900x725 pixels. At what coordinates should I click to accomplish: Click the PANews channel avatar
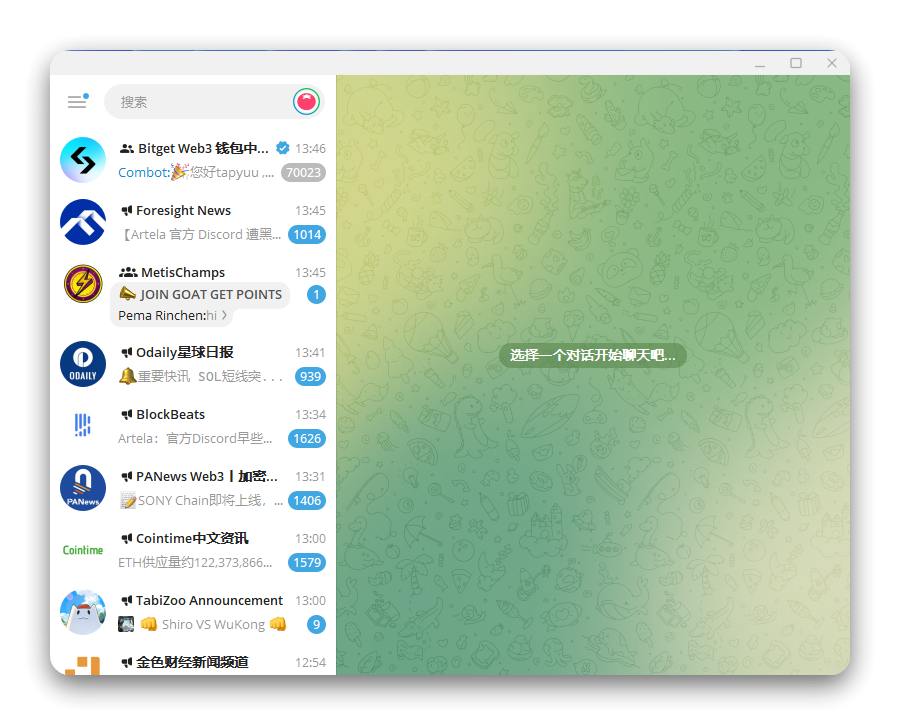click(82, 488)
